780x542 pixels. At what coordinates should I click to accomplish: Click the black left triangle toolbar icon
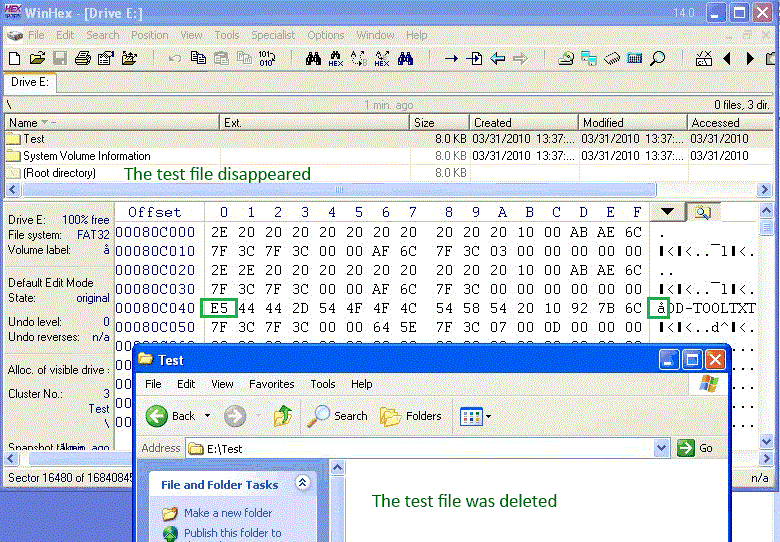(727, 59)
